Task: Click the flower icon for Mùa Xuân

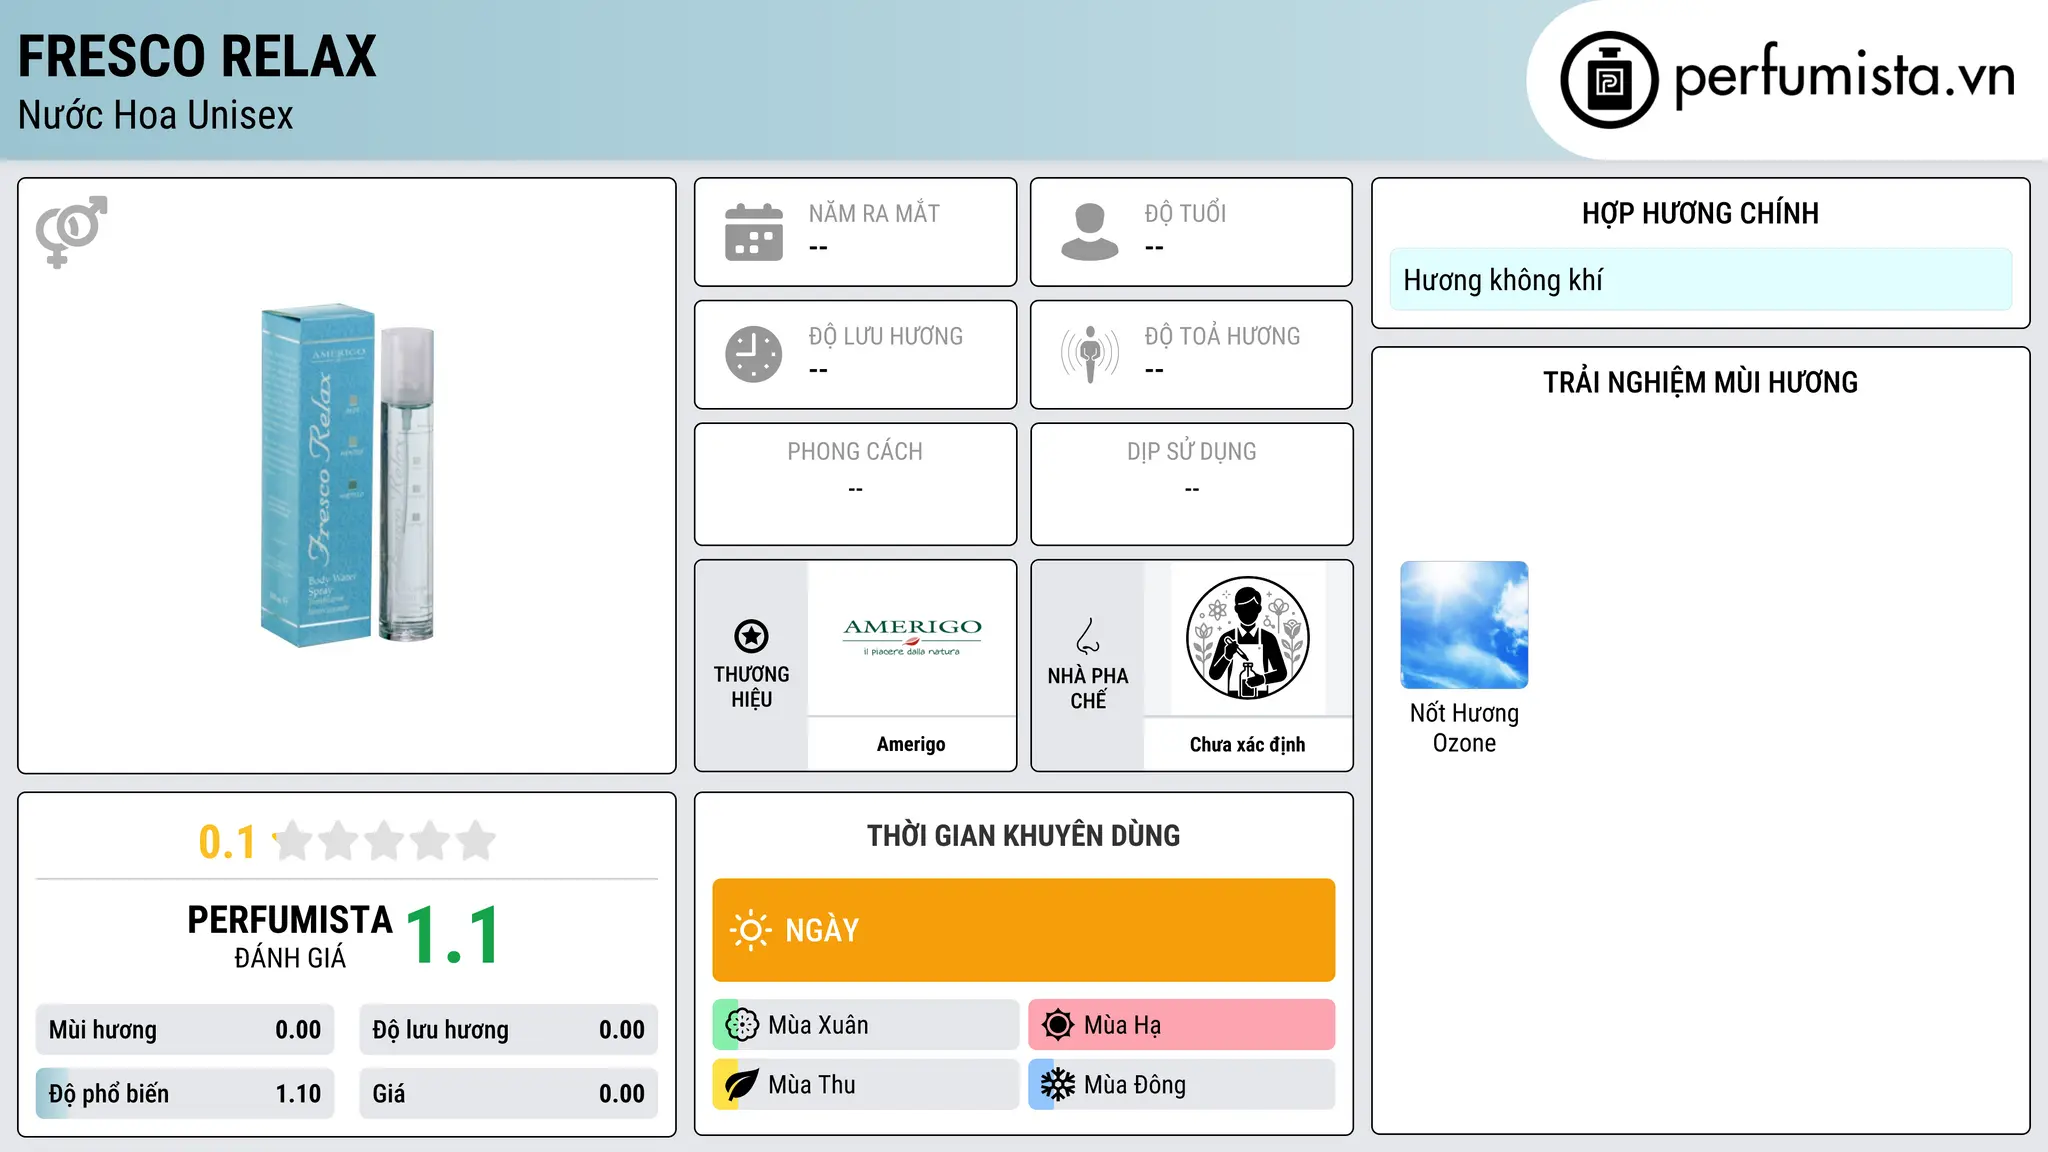Action: pos(742,1025)
